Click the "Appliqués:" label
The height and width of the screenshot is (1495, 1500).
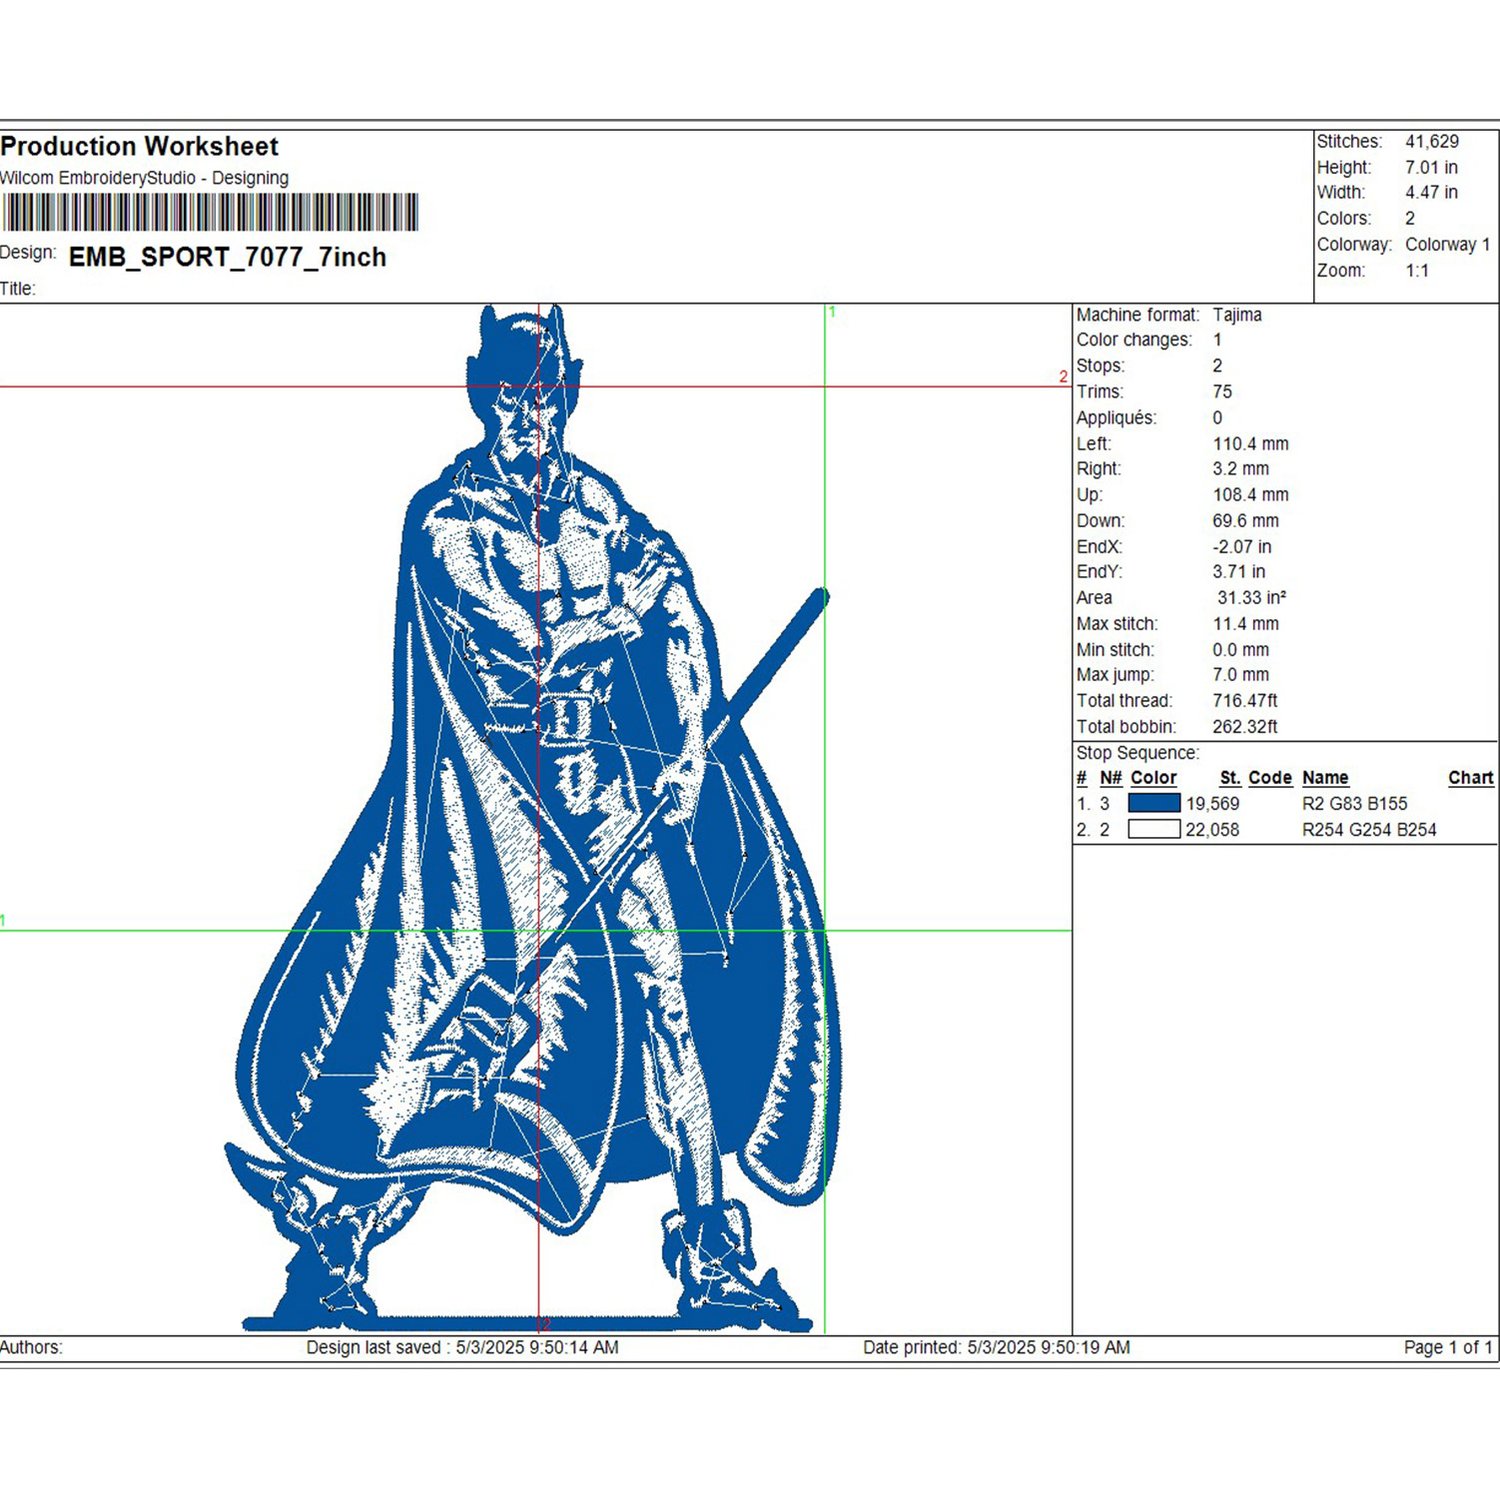click(x=1116, y=418)
